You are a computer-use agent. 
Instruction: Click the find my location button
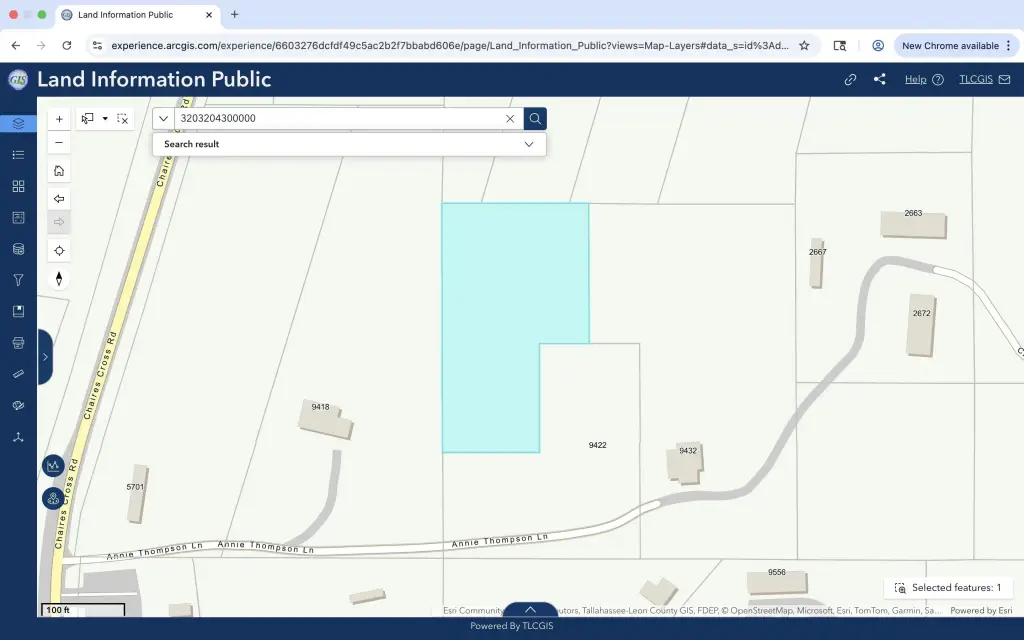(x=59, y=250)
